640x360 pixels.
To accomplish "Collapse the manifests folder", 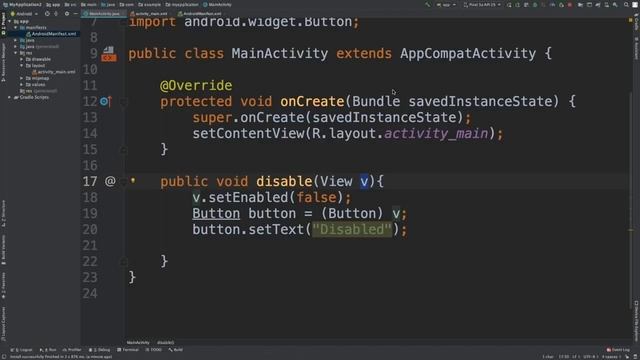I will click(16, 27).
